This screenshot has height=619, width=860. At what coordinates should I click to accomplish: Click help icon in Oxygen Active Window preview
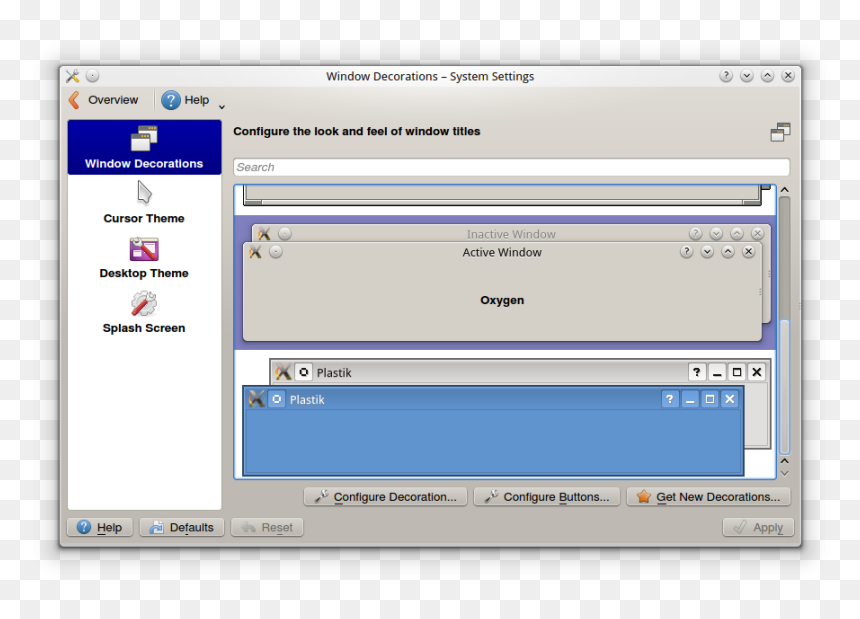pos(686,252)
